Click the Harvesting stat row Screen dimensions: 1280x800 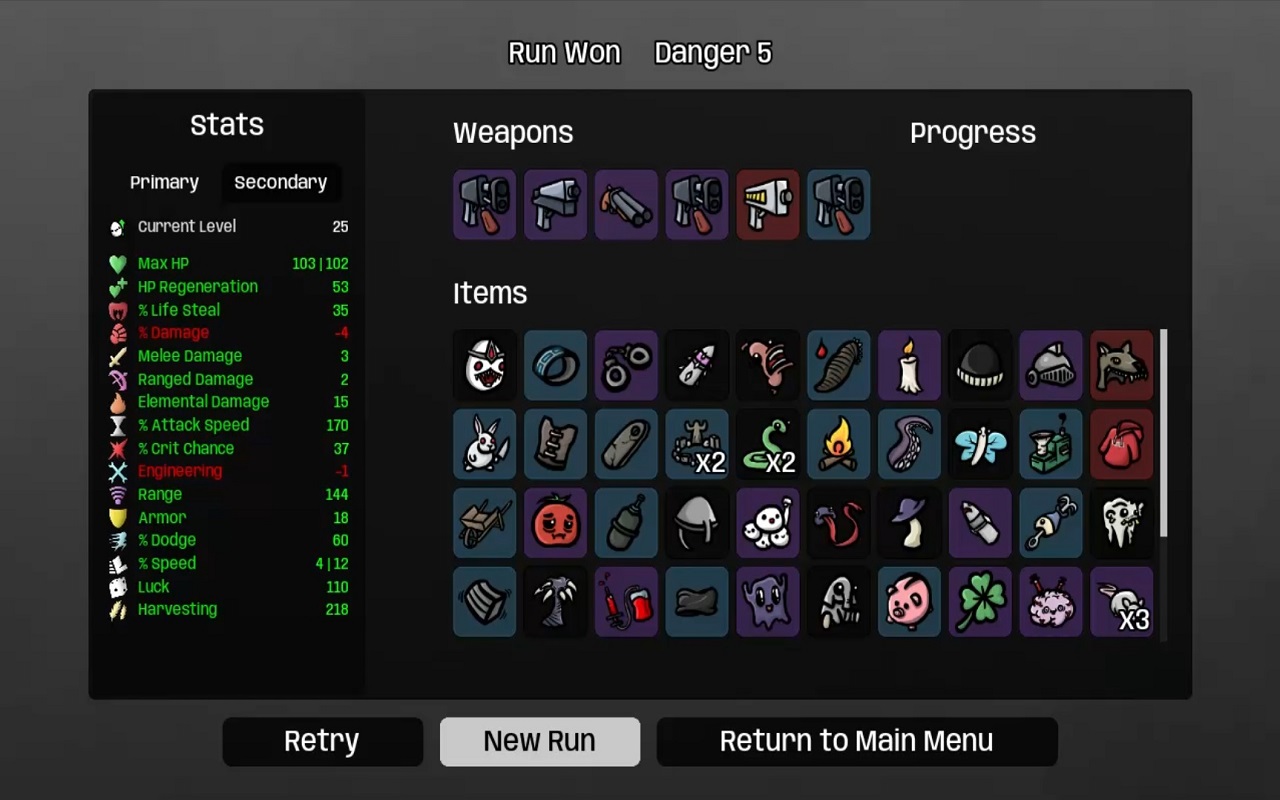coord(228,609)
